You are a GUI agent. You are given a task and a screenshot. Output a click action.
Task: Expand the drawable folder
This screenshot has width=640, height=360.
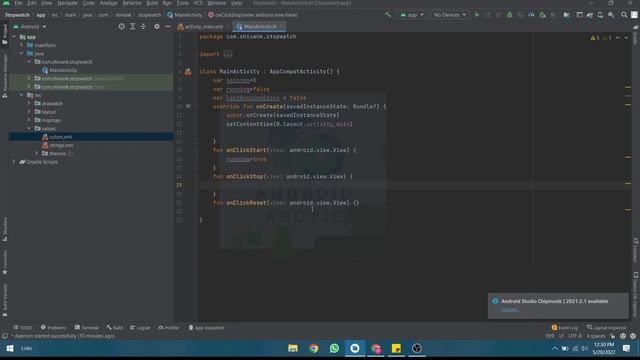click(x=29, y=103)
